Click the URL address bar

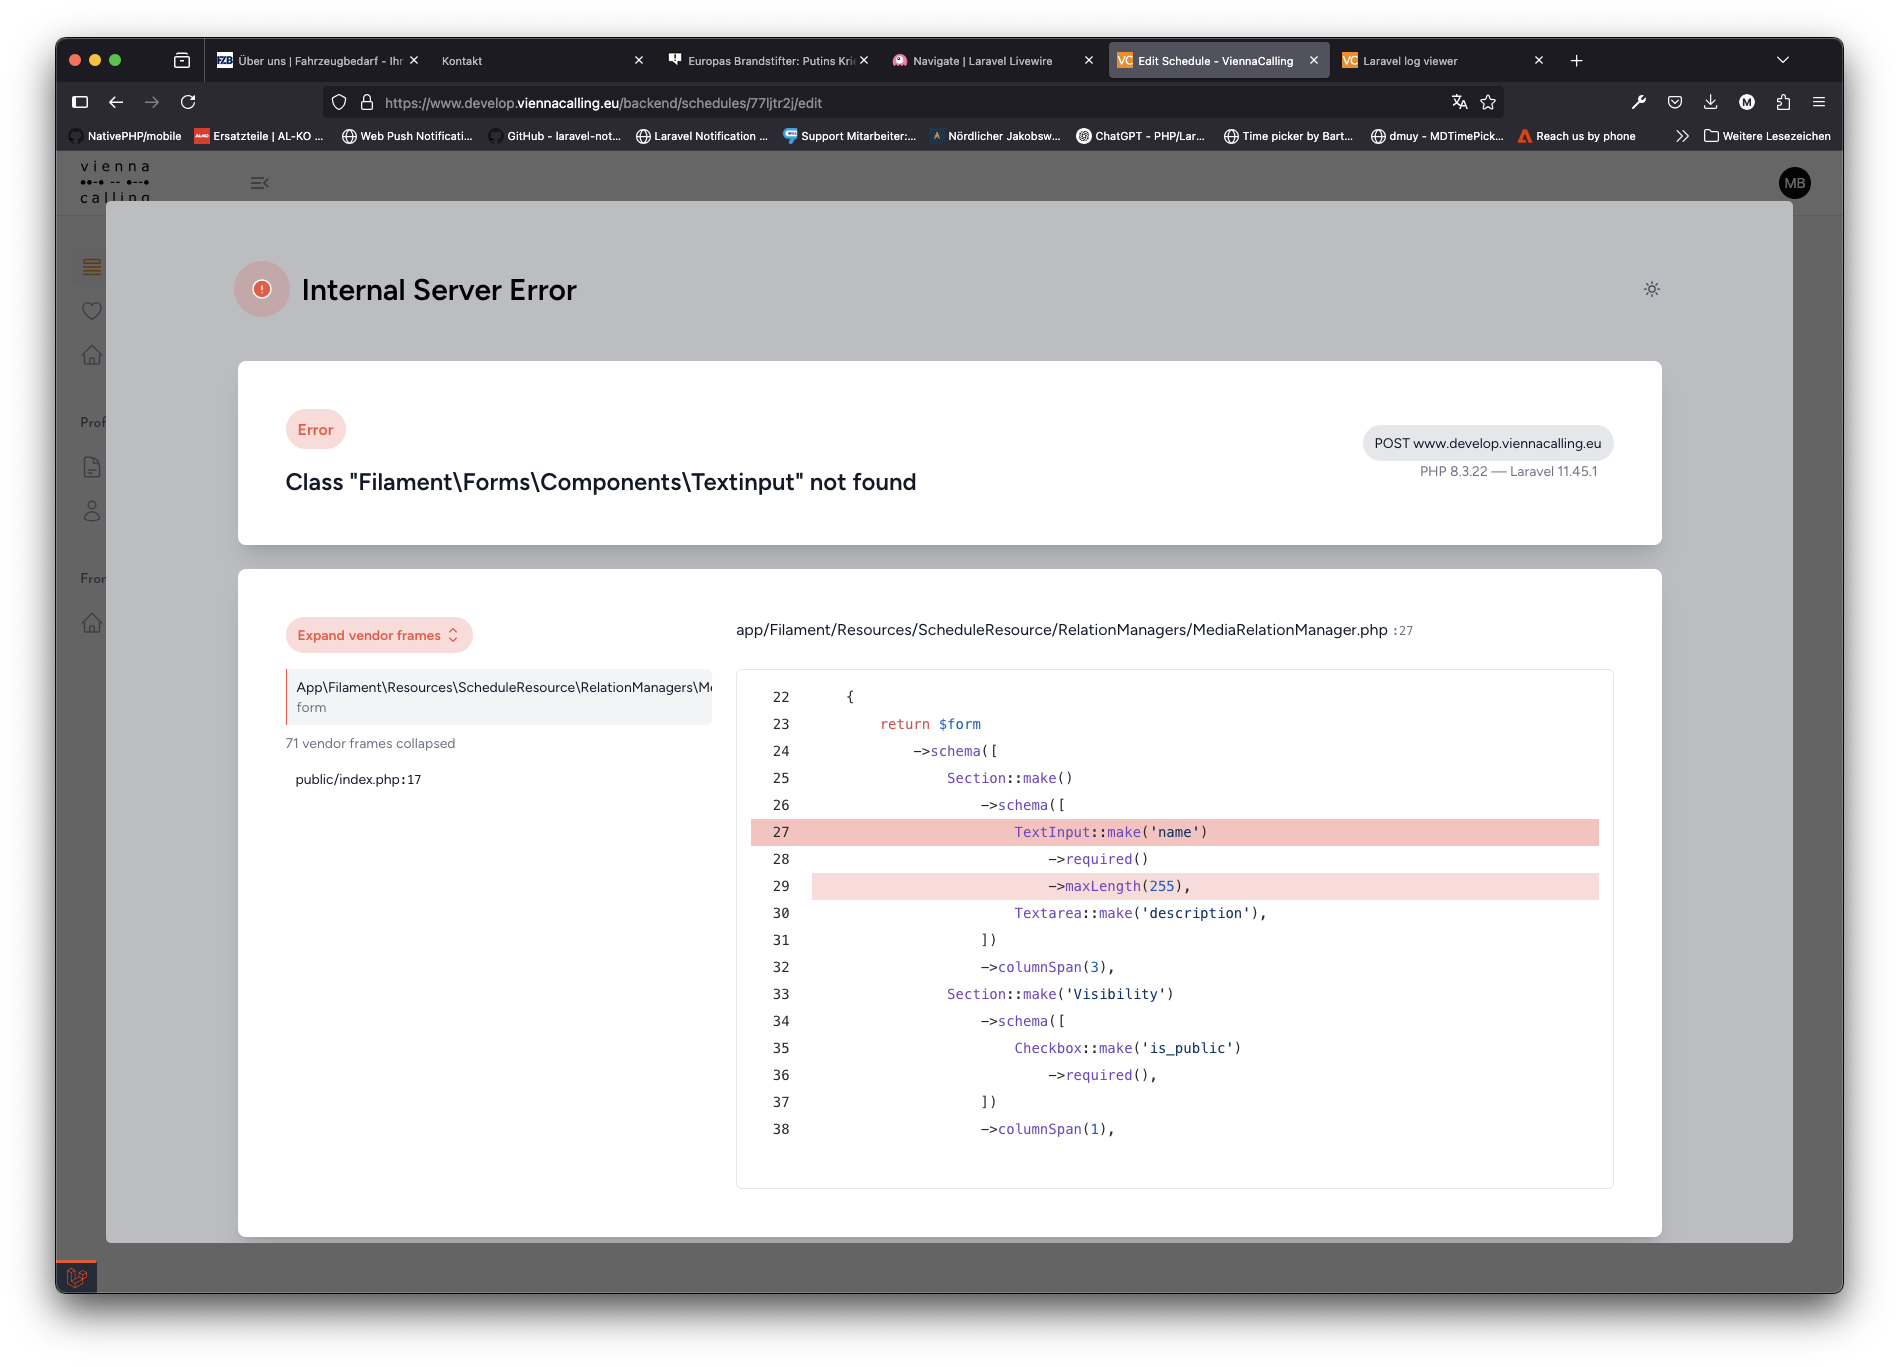[900, 102]
